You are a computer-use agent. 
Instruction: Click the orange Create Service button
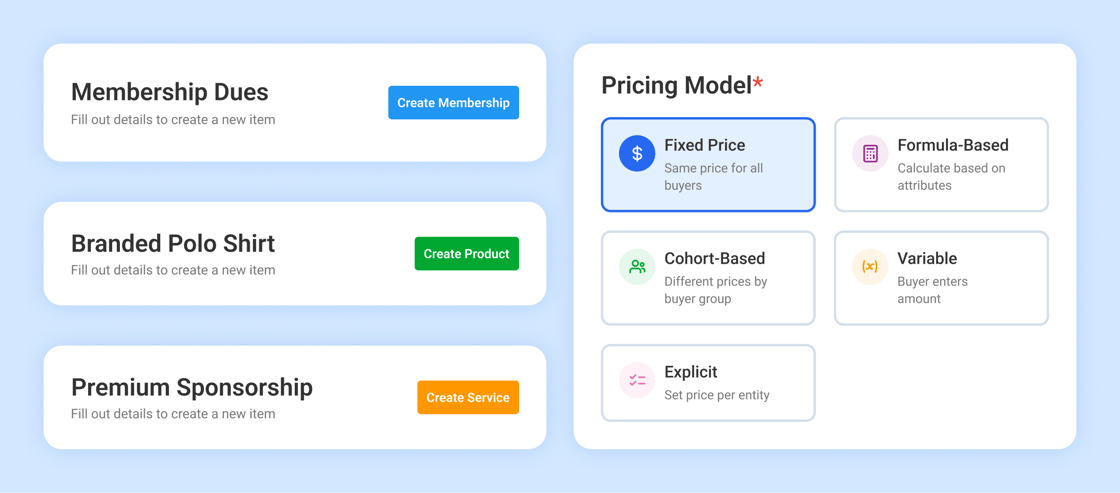coord(468,397)
